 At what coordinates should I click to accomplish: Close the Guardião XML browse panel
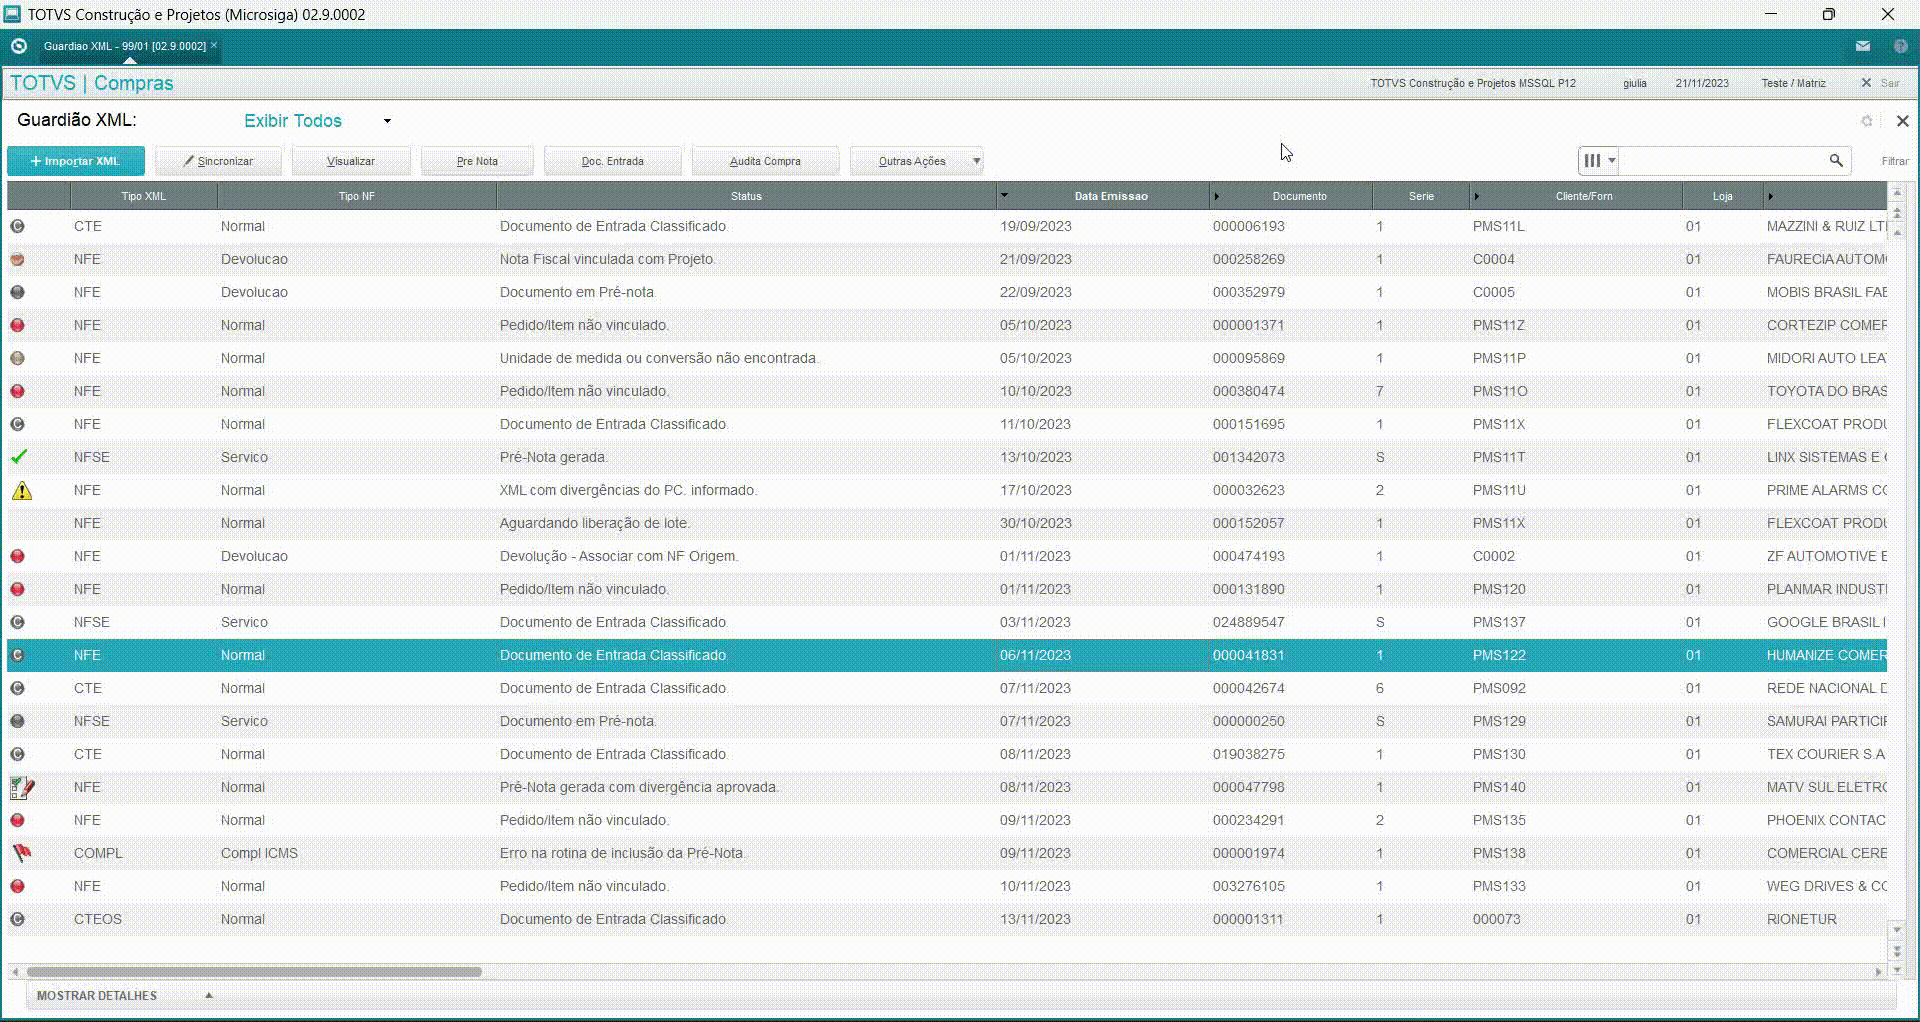click(x=1902, y=121)
